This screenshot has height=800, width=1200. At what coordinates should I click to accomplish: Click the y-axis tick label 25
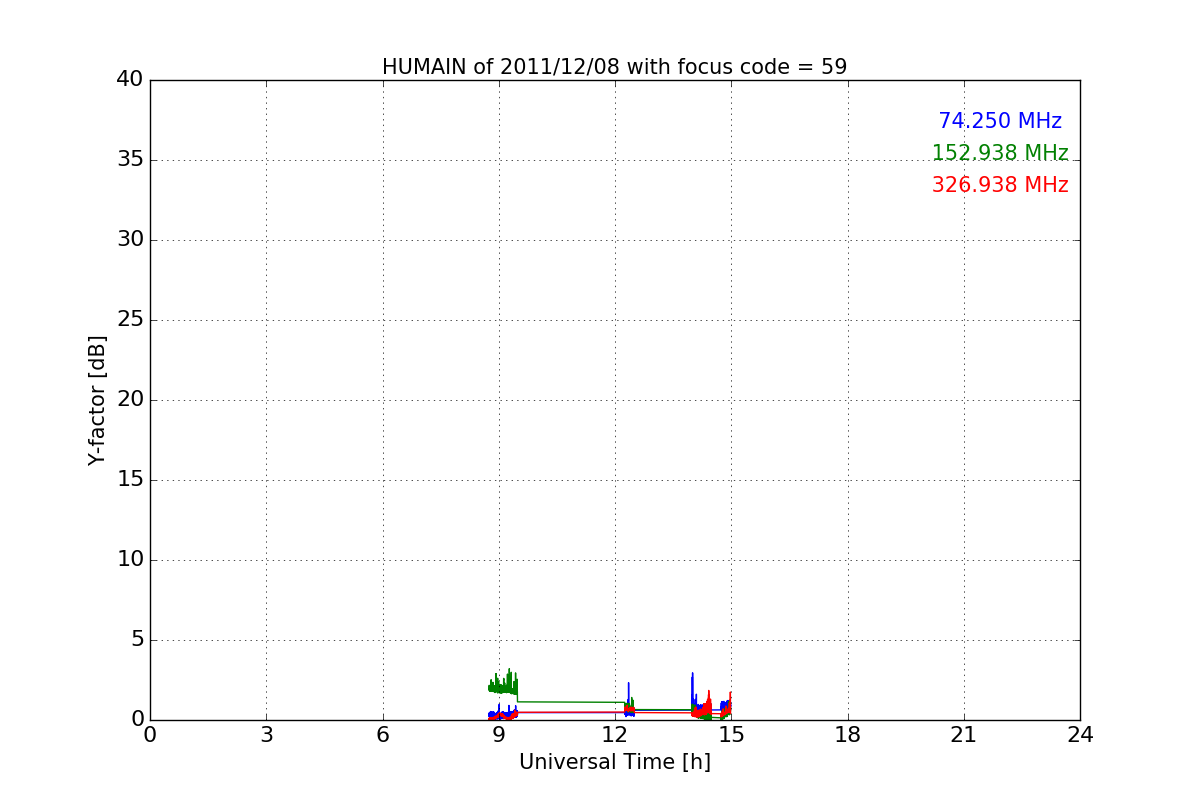tap(130, 320)
